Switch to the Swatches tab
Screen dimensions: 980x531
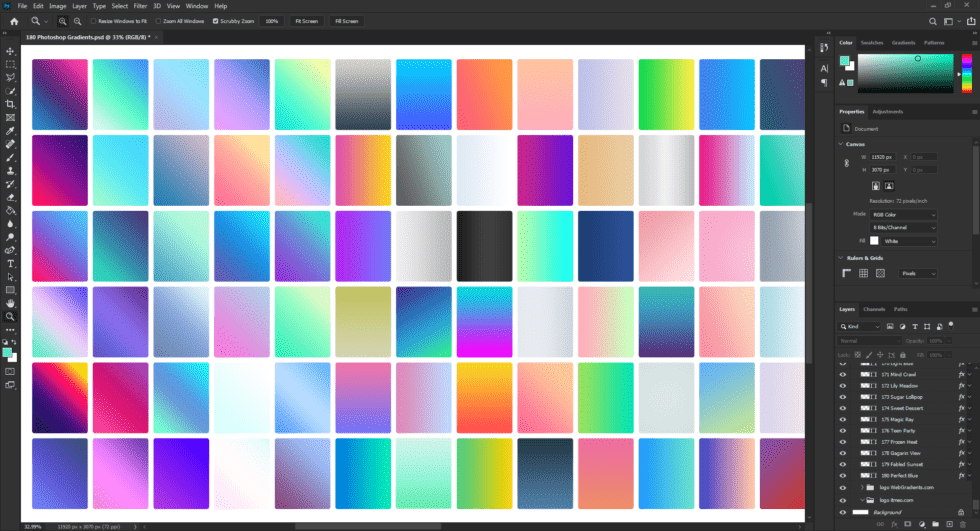872,43
